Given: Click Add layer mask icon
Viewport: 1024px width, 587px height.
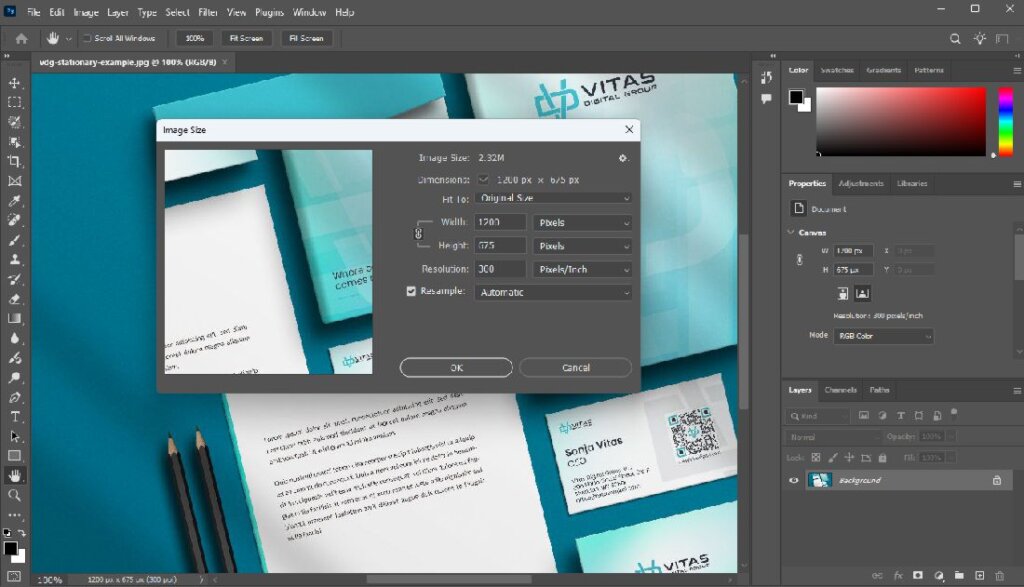Looking at the screenshot, I should click(x=918, y=575).
